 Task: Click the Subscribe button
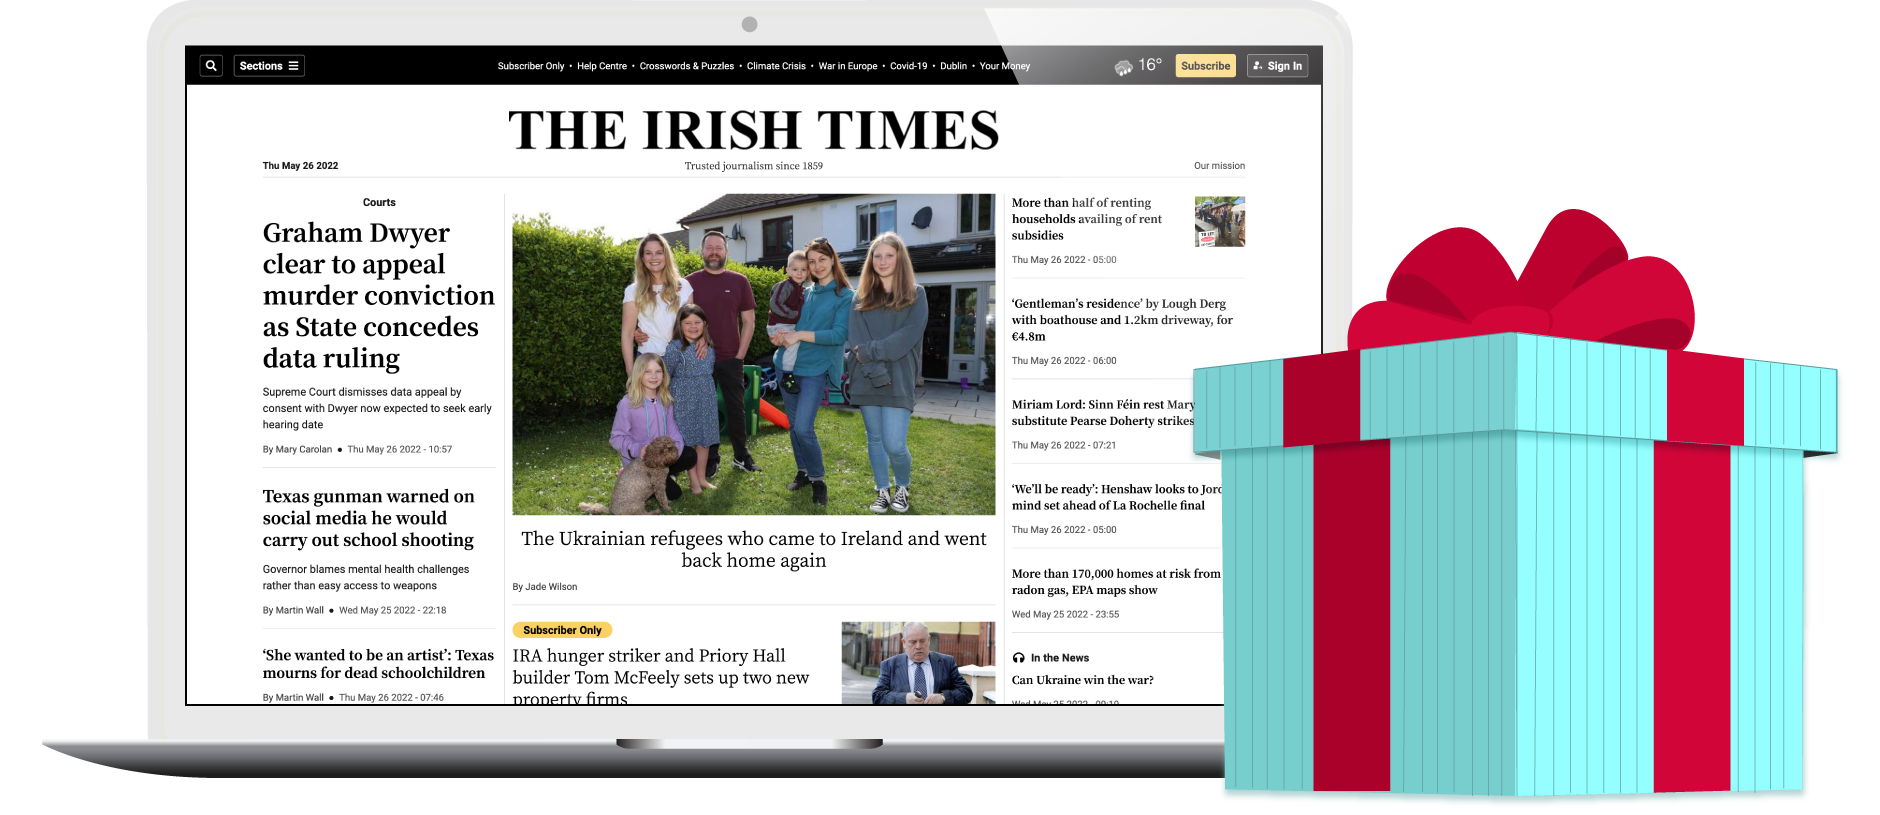(1205, 66)
